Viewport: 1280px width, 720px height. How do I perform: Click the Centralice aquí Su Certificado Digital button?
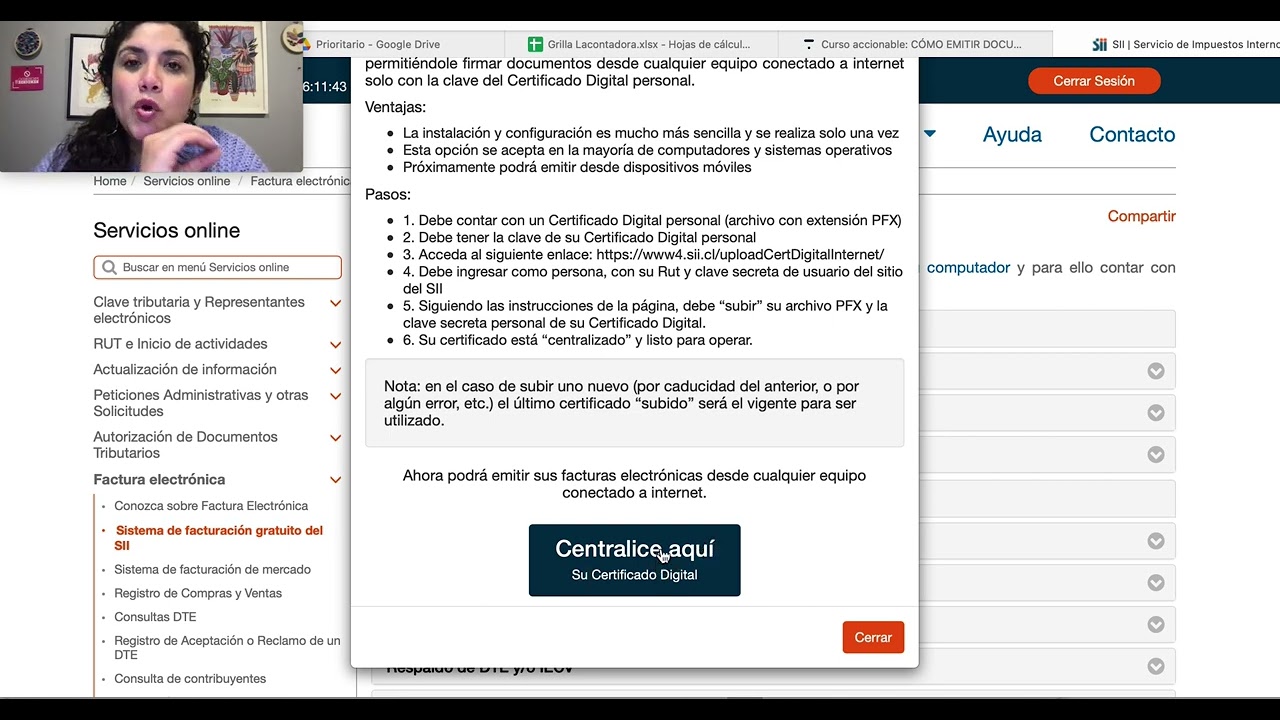coord(635,560)
